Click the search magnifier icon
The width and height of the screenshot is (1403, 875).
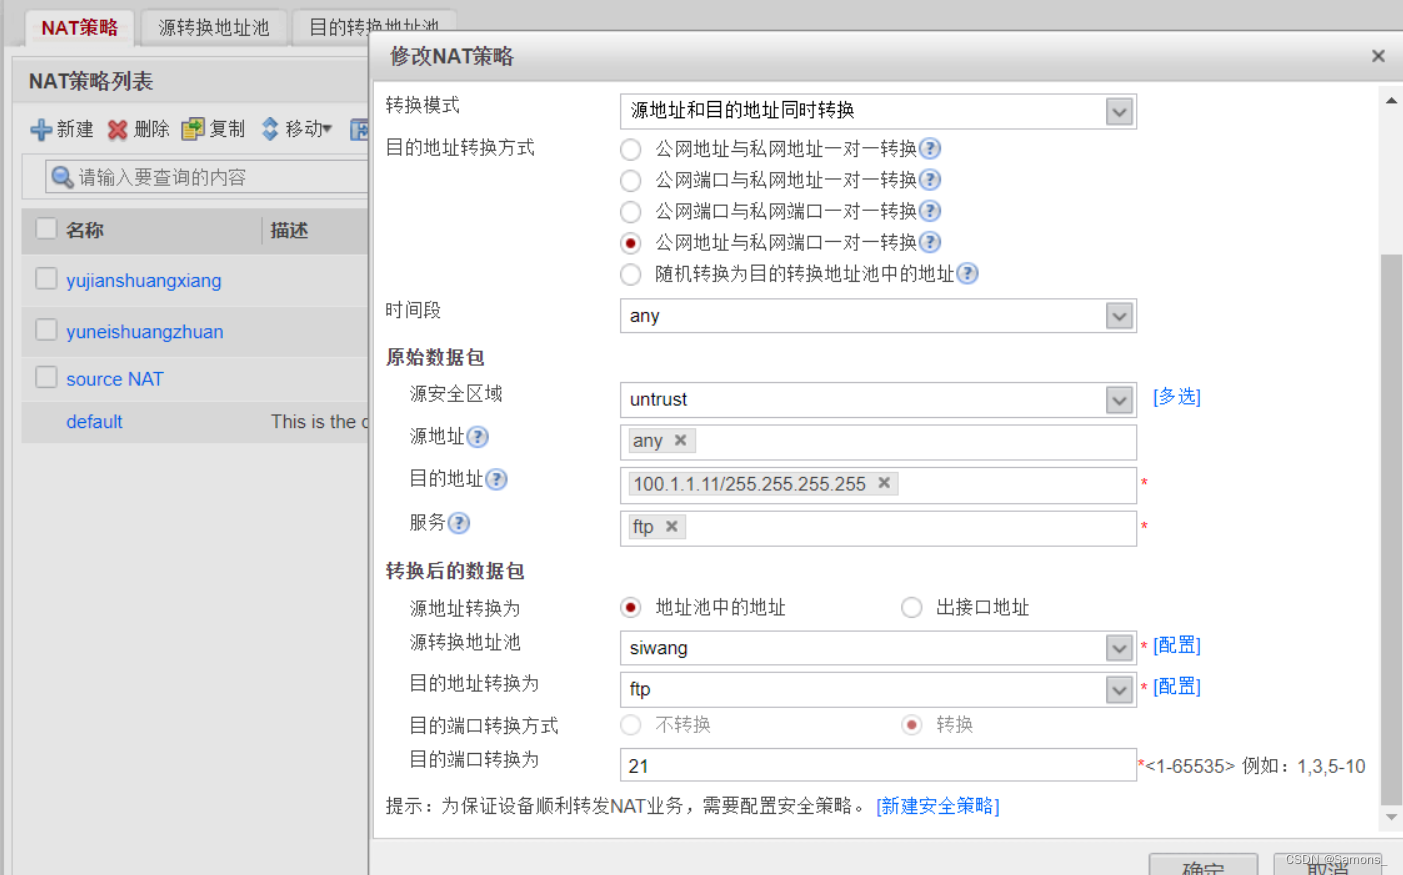(62, 177)
